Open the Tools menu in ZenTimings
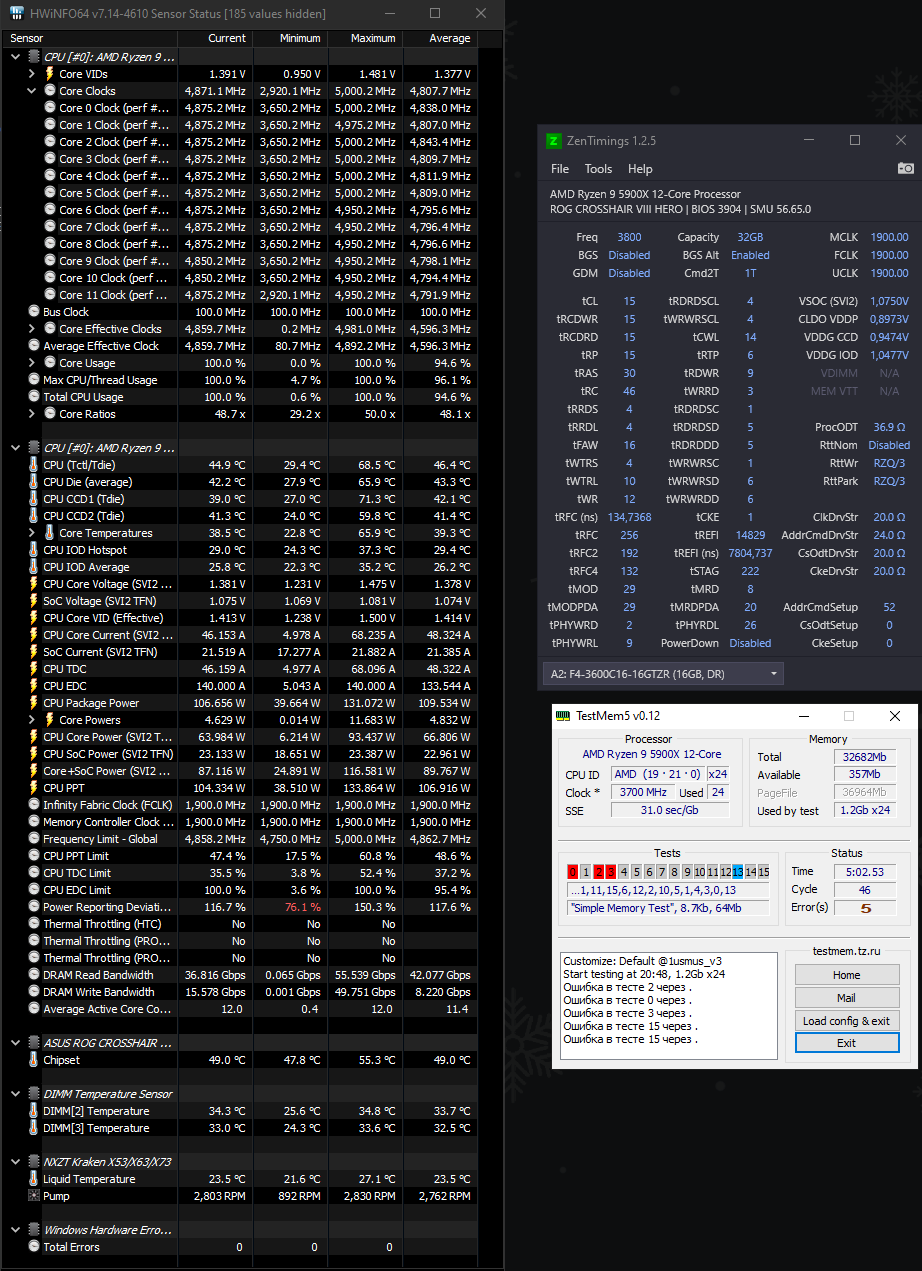 (598, 169)
